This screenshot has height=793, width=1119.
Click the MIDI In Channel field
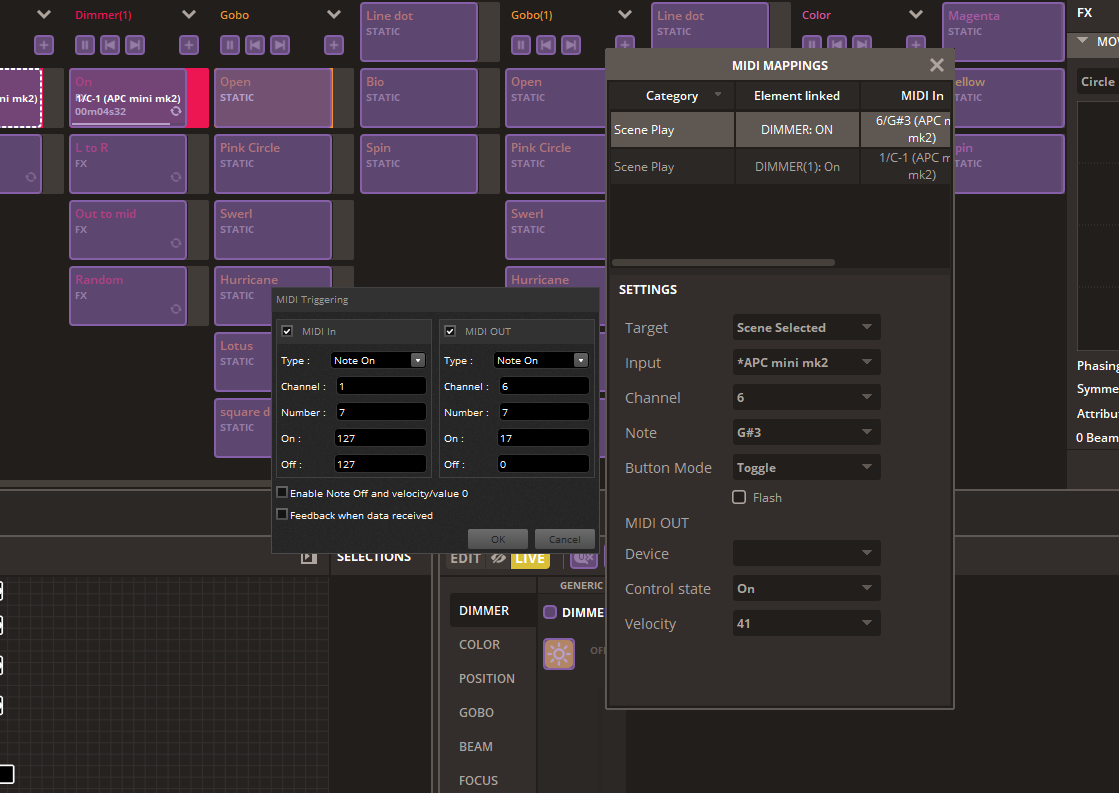point(380,386)
